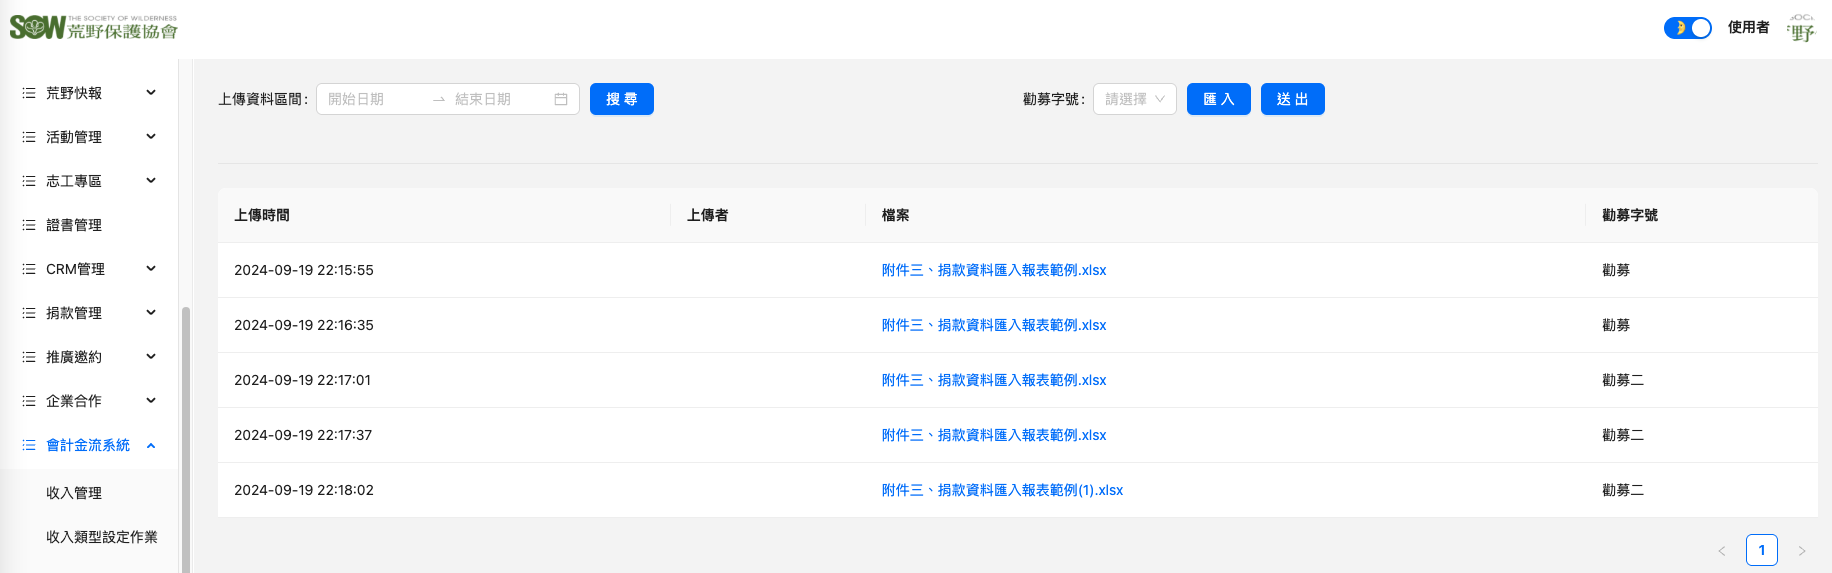Expand the 活動管理 menu
The image size is (1832, 573).
point(151,137)
